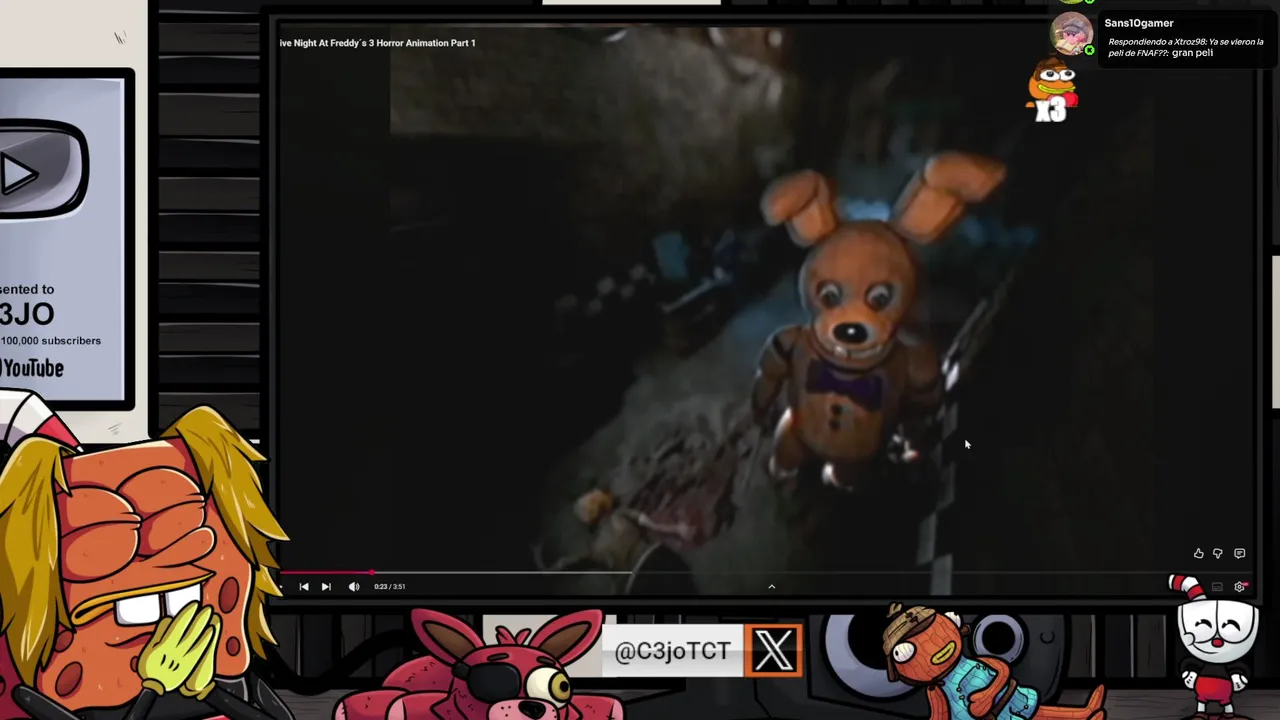
Task: Click the X logo beside @C3joTCT
Action: click(774, 651)
